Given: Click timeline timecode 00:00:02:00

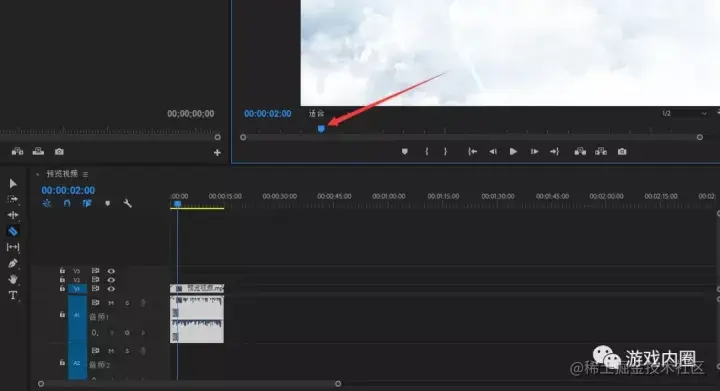Looking at the screenshot, I should point(68,190).
